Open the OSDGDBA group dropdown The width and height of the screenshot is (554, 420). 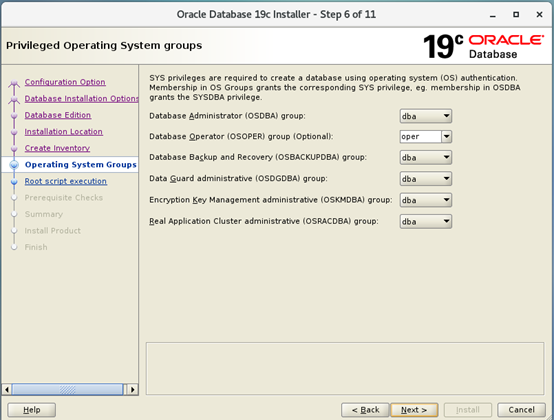click(x=425, y=179)
